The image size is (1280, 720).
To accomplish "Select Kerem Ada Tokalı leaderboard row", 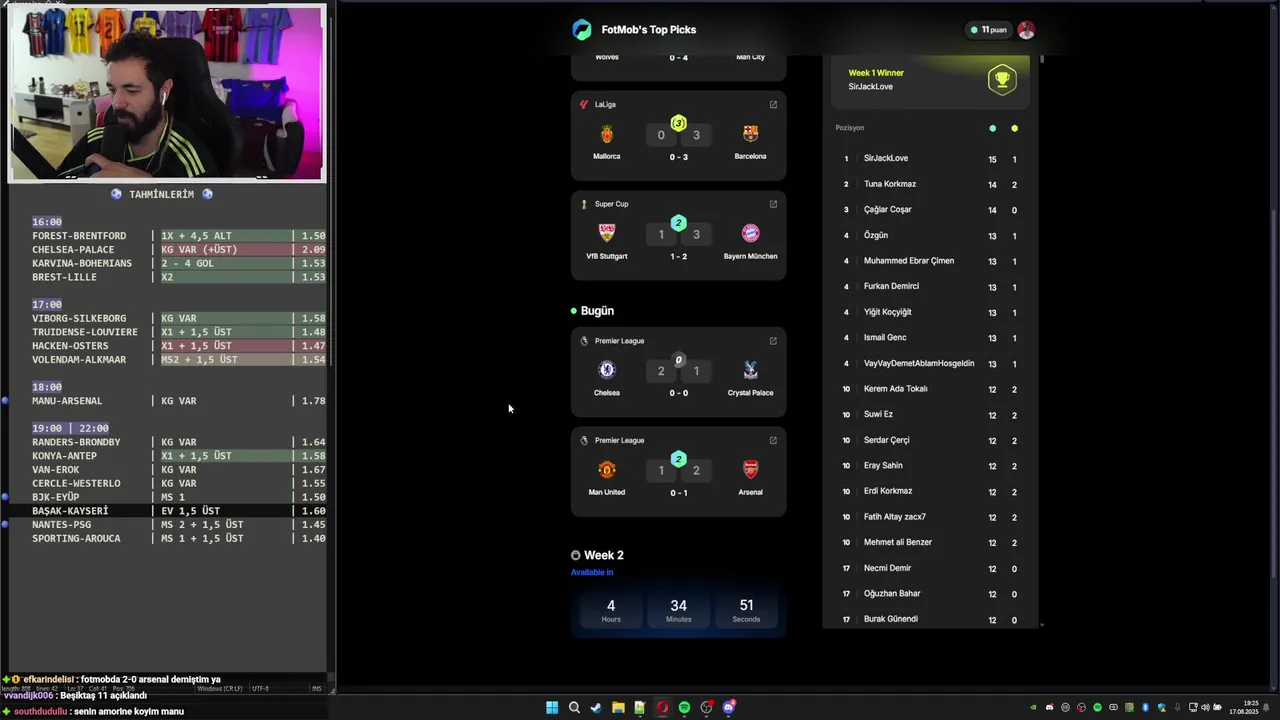I will click(x=930, y=389).
